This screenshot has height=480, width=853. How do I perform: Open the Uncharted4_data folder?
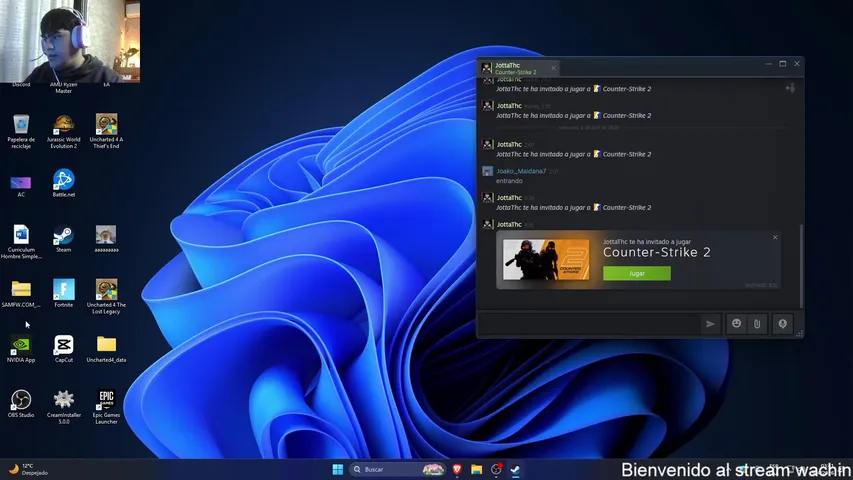pyautogui.click(x=106, y=349)
